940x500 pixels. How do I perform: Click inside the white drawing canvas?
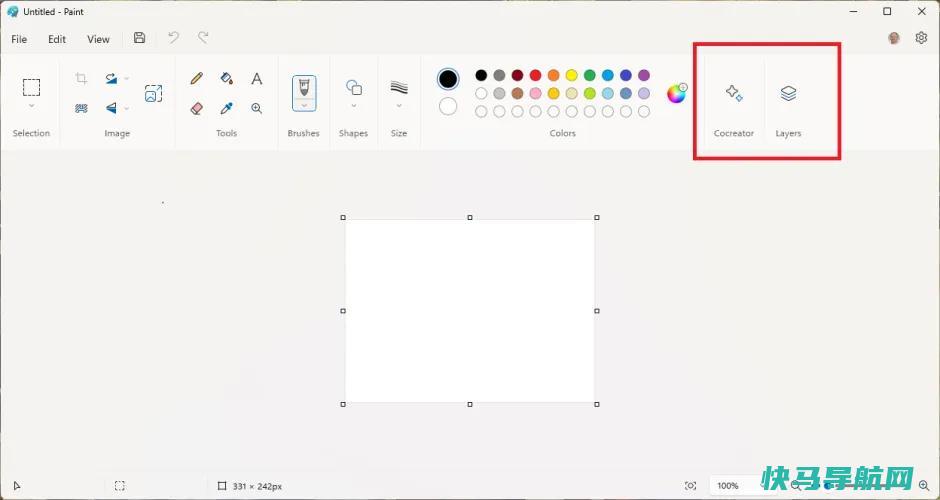pos(470,311)
